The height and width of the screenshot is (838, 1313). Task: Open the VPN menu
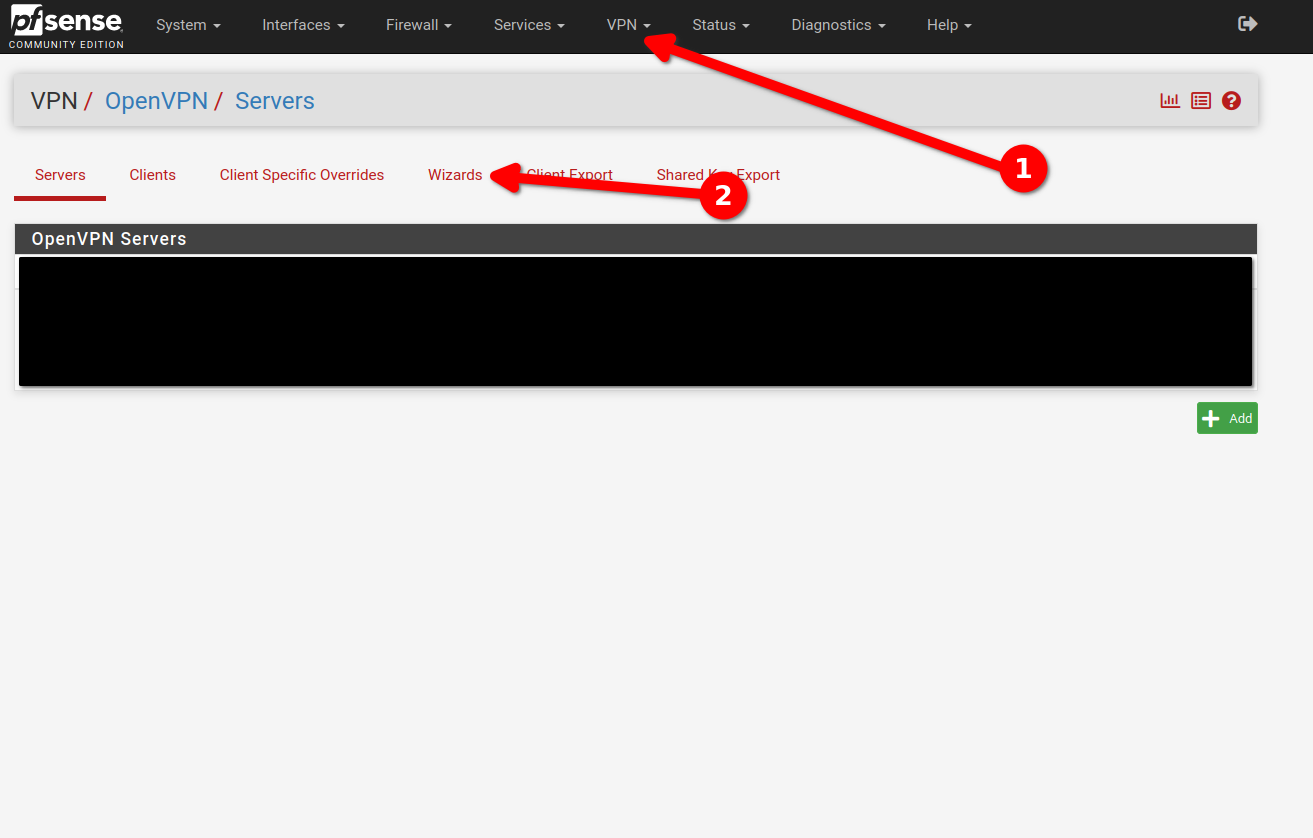[629, 25]
